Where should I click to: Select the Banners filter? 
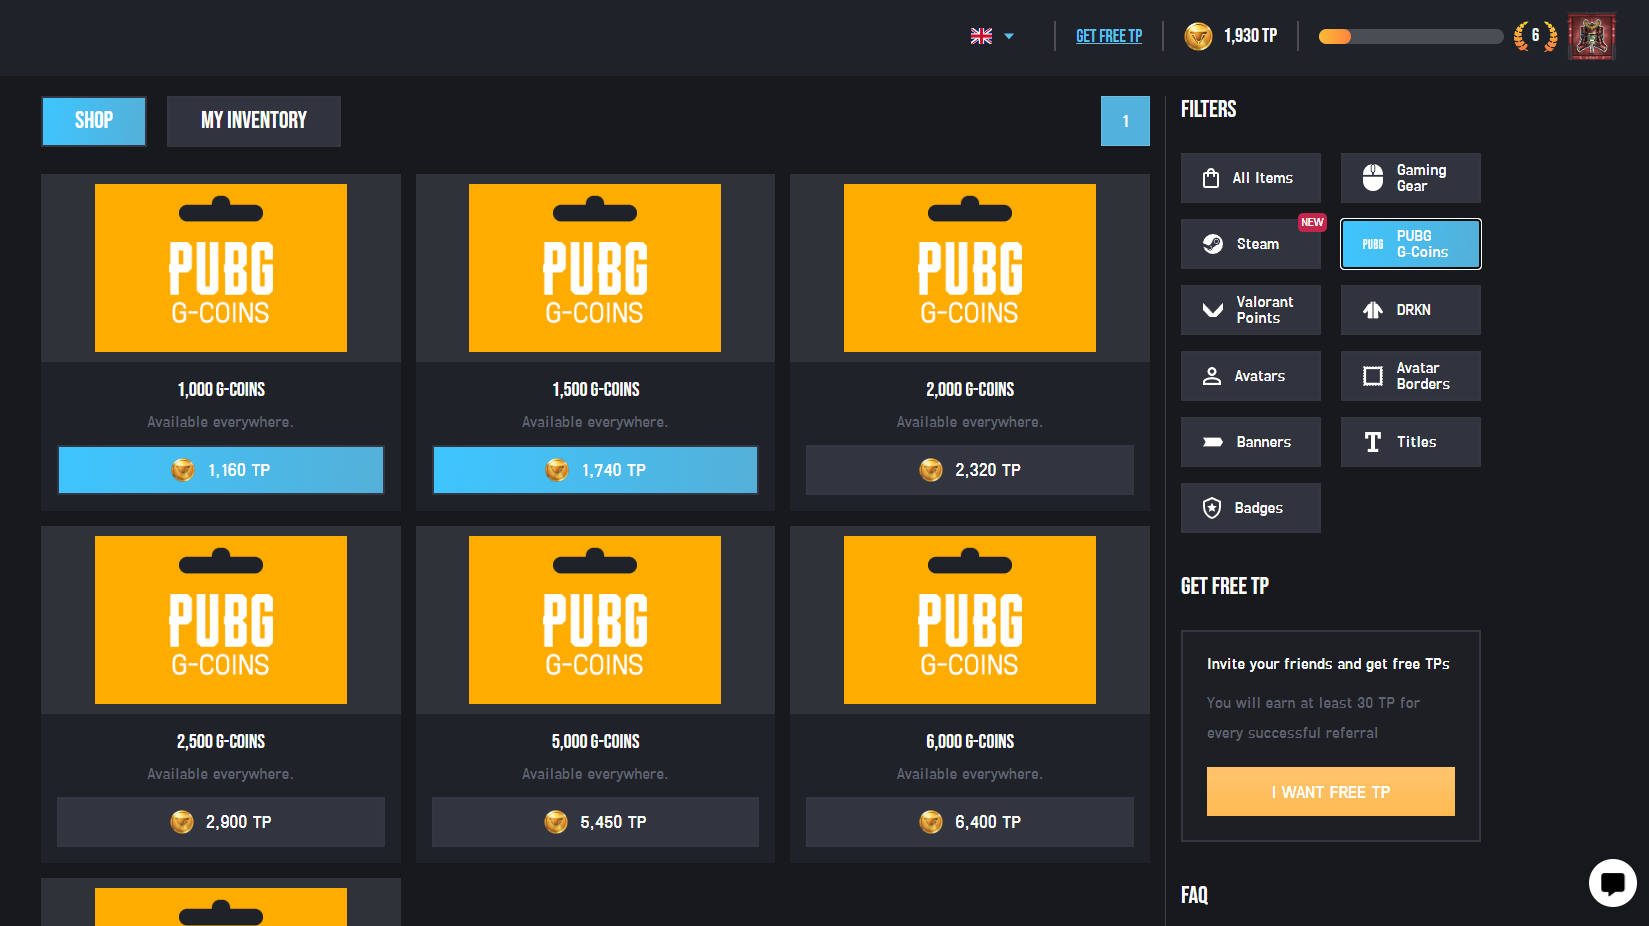point(1251,442)
